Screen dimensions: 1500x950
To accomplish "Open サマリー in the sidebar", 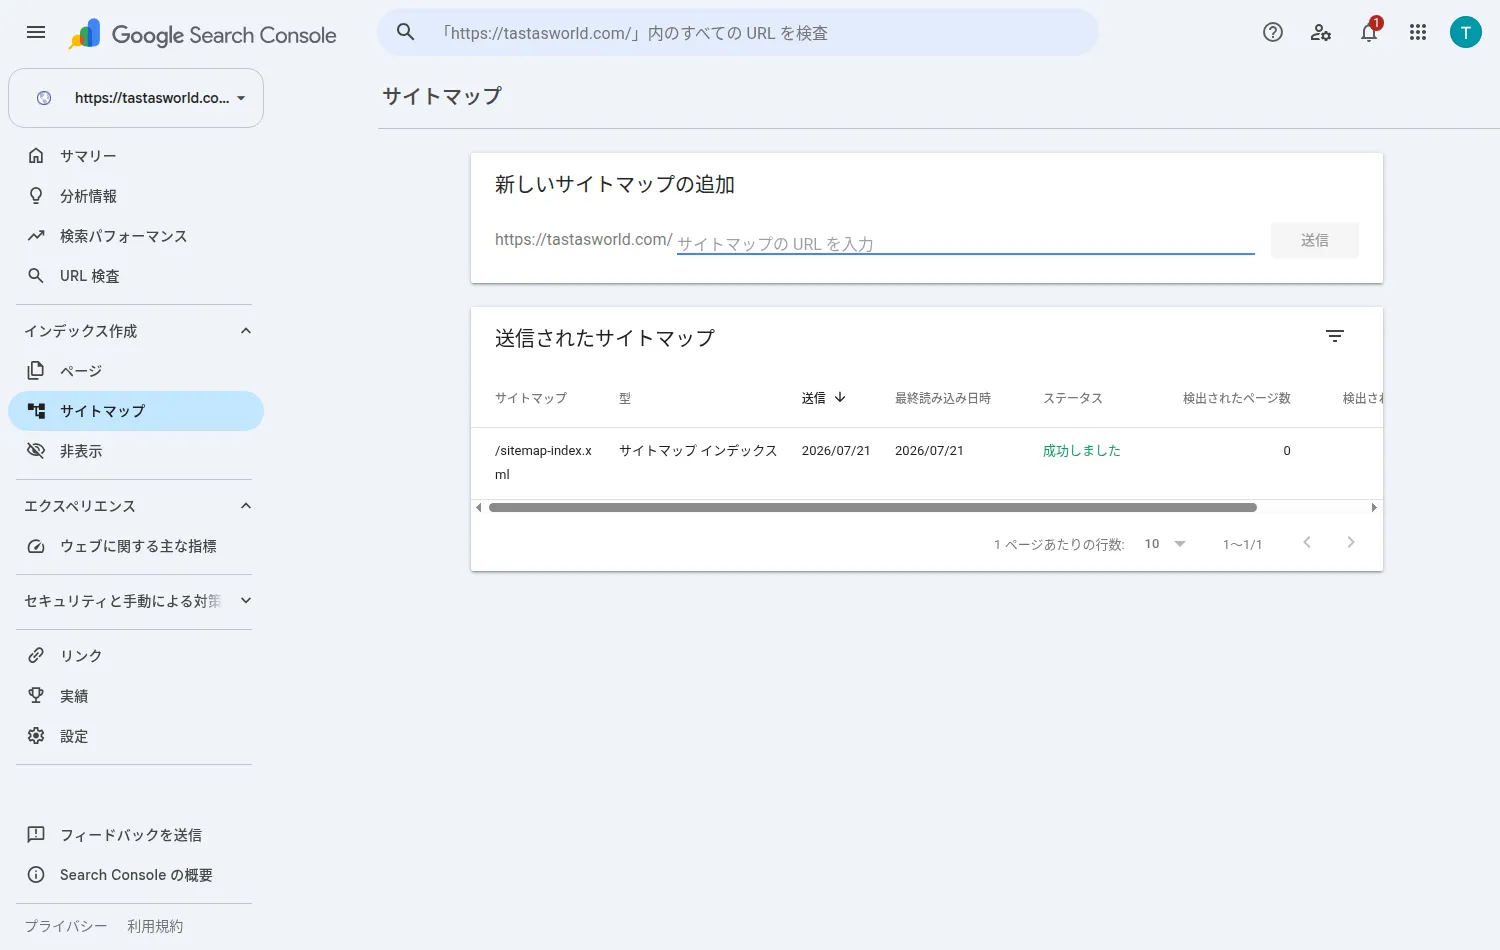I will tap(136, 156).
